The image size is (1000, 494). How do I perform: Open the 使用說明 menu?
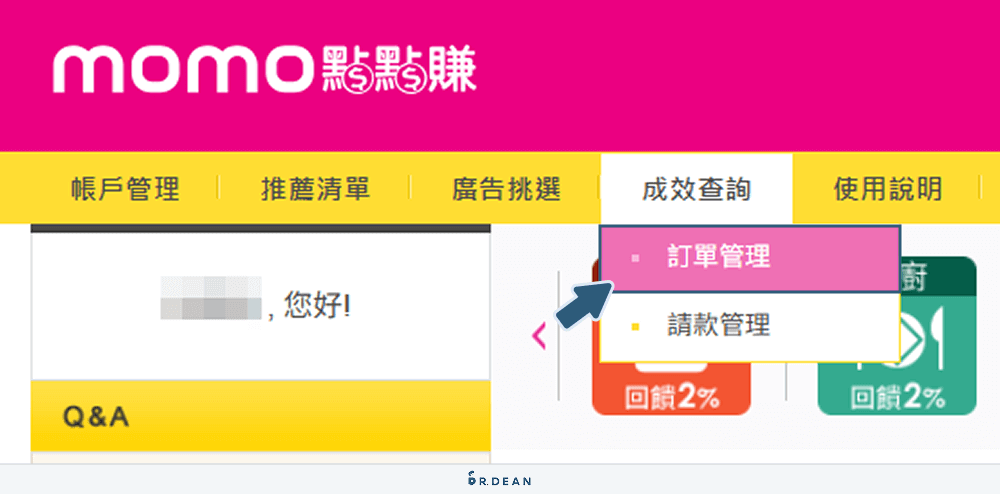(x=887, y=189)
